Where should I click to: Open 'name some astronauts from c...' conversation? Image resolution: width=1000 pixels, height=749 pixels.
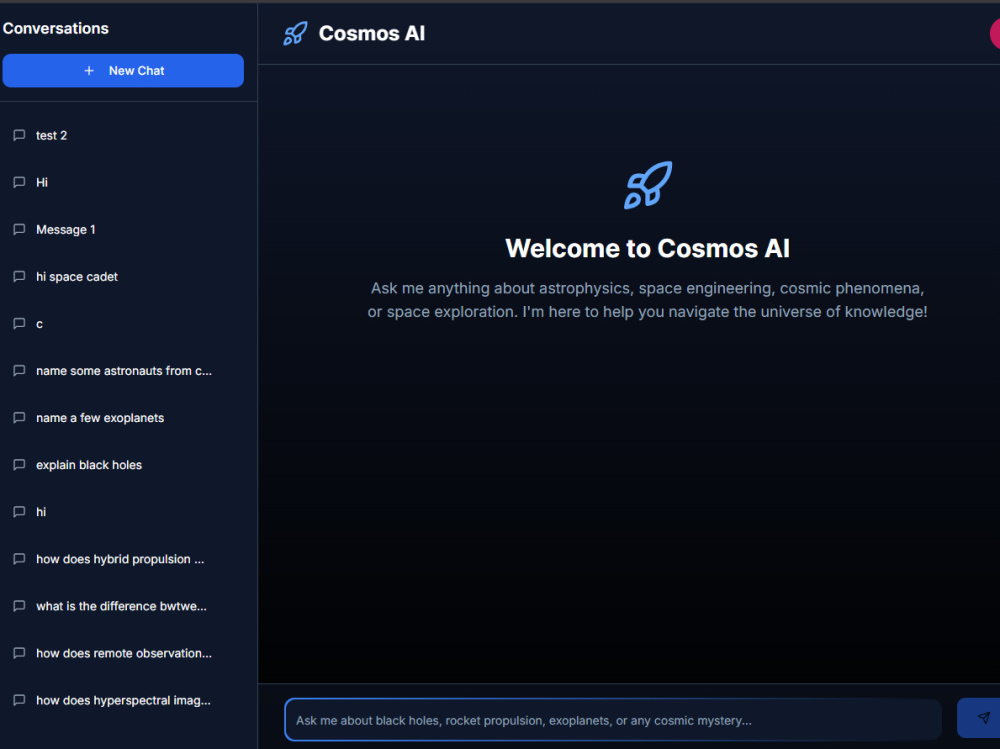123,371
